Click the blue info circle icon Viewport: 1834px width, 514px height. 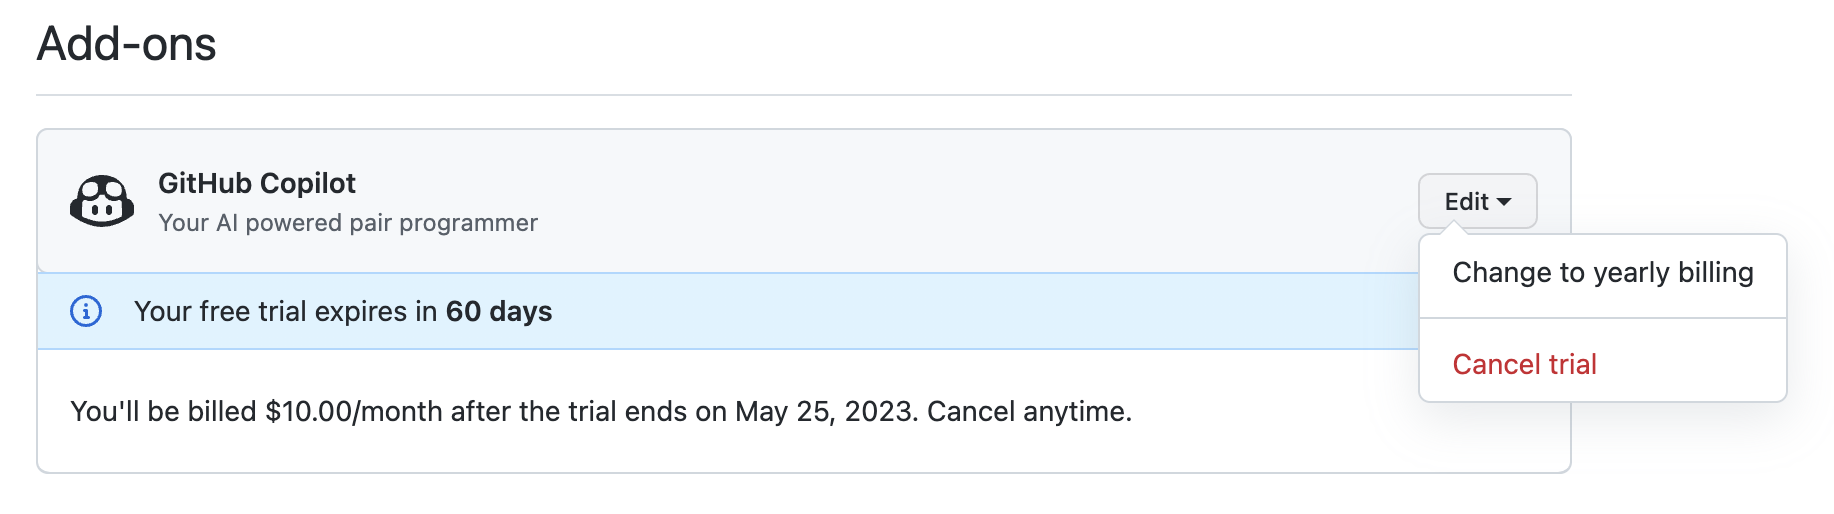86,311
